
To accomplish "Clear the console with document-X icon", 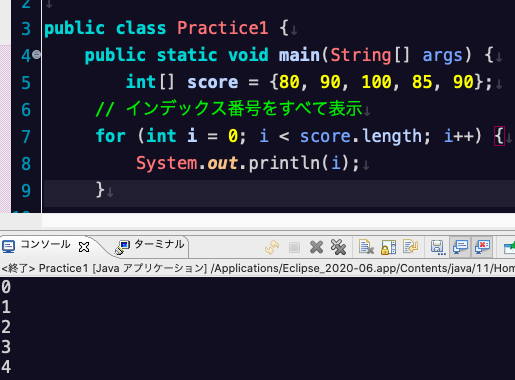I will click(x=366, y=247).
